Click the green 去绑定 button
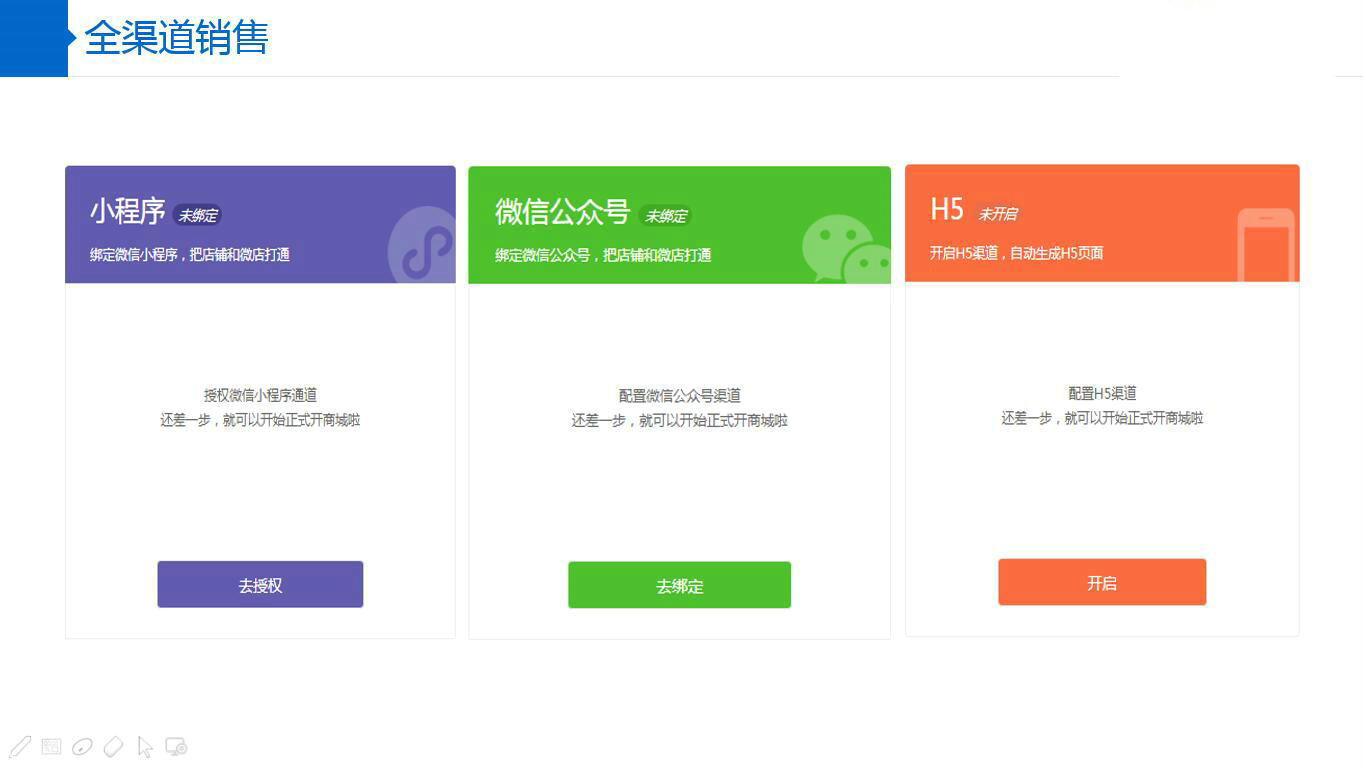This screenshot has width=1366, height=768. click(x=680, y=585)
